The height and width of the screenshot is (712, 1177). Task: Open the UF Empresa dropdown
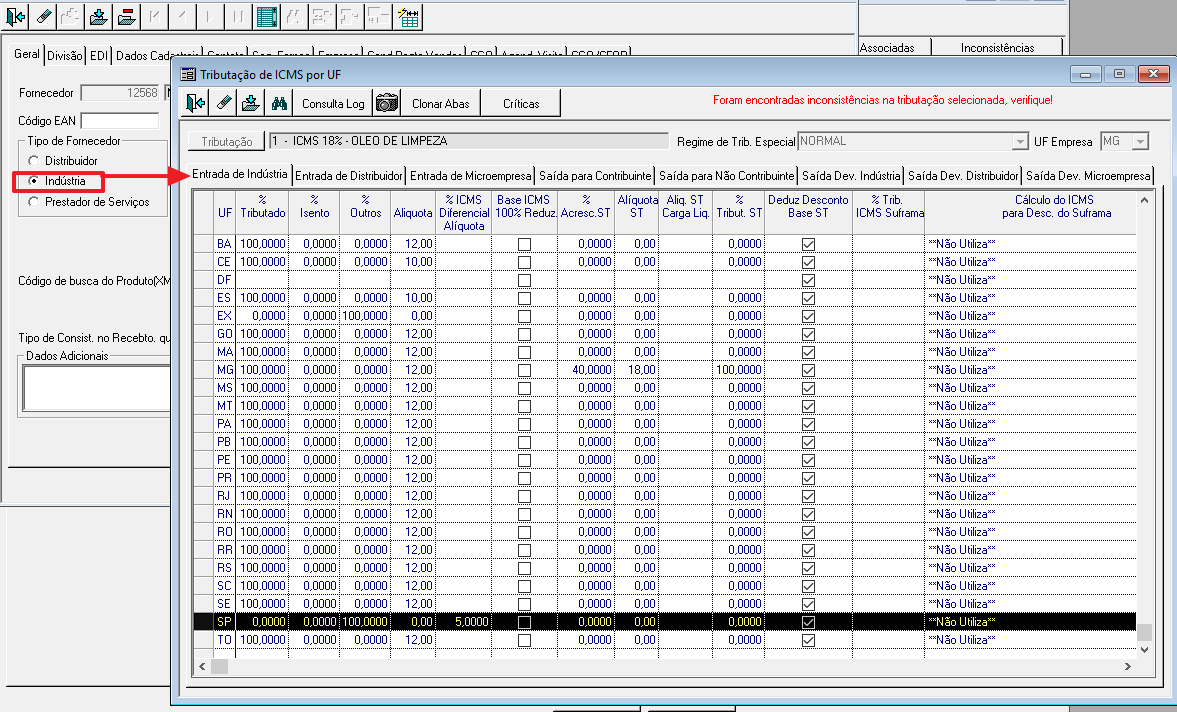pyautogui.click(x=1140, y=142)
